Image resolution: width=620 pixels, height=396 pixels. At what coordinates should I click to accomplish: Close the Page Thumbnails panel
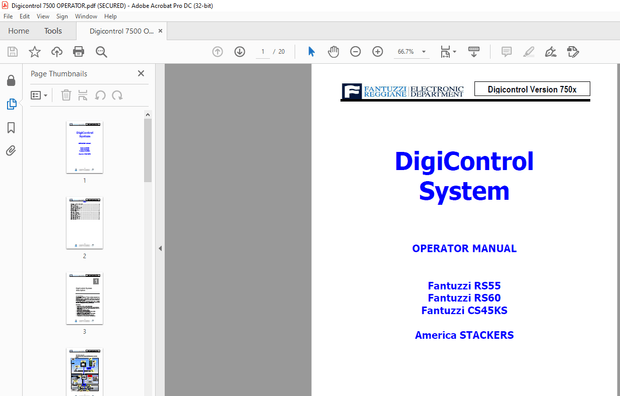[141, 73]
